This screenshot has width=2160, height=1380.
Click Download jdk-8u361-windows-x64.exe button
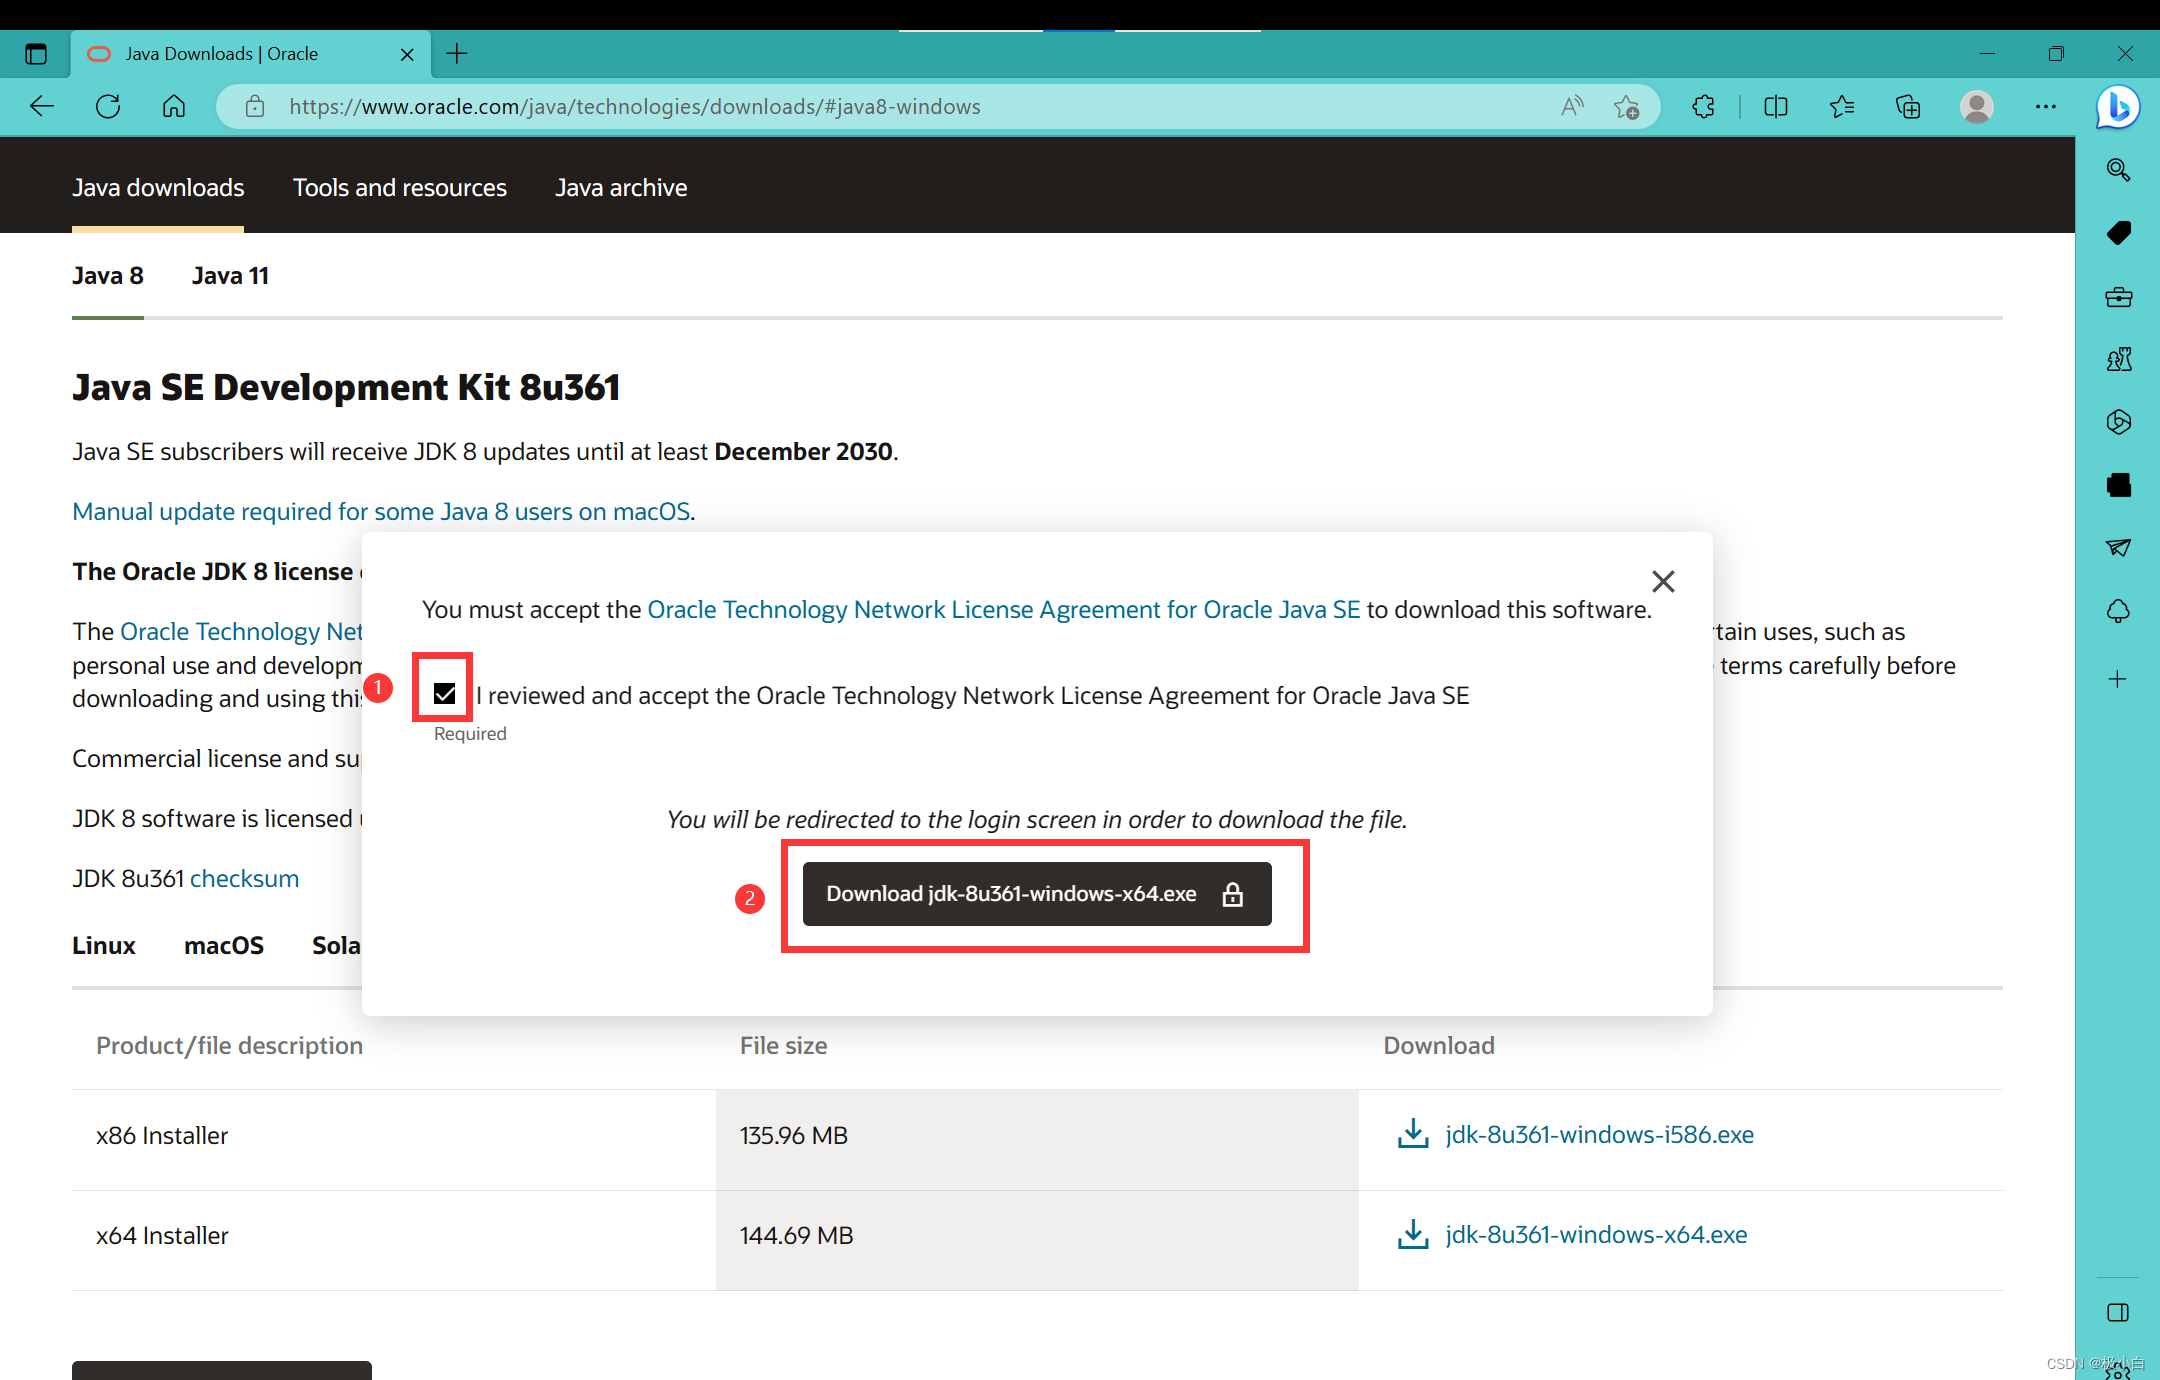coord(1036,892)
